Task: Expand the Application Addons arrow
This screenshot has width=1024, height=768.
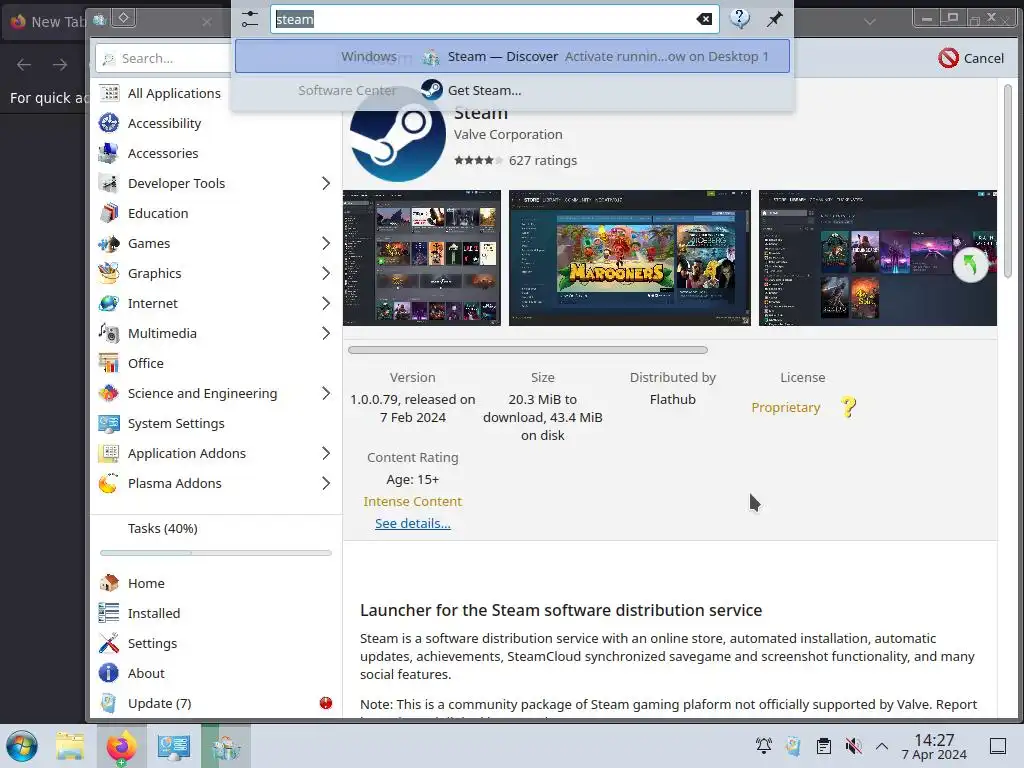Action: click(326, 453)
